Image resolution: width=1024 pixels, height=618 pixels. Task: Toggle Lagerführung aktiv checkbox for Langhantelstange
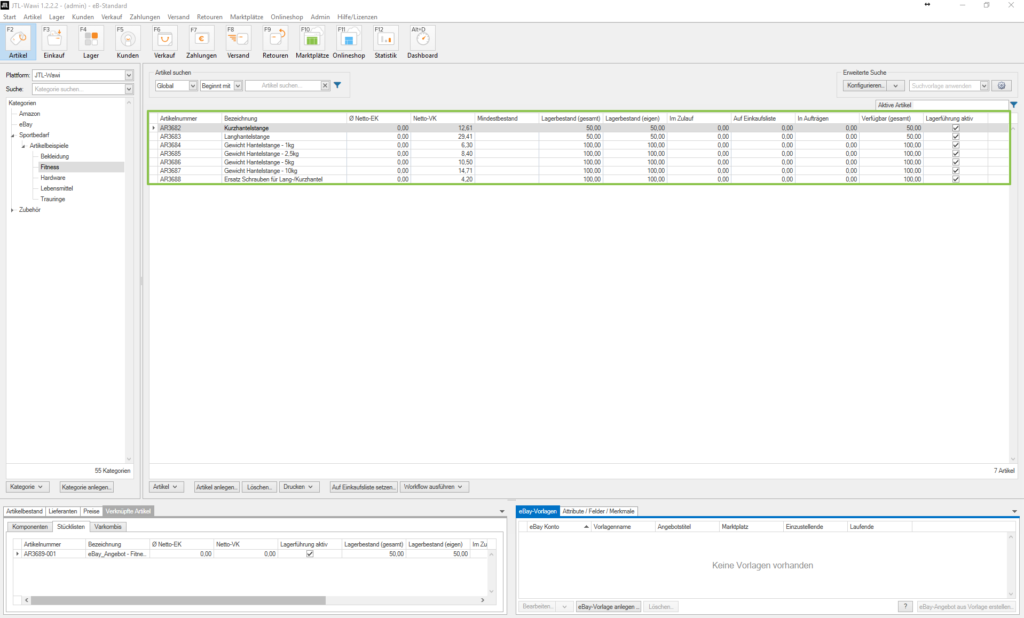coord(956,137)
